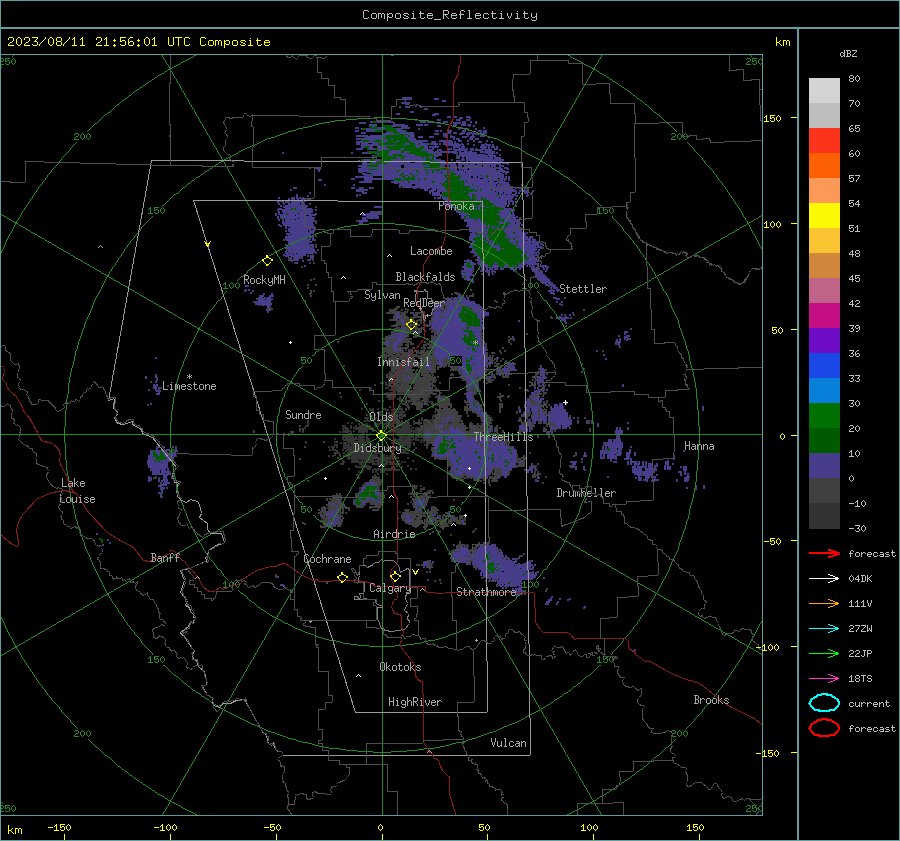
Task: Click the 48 value on dBZ scale
Action: pos(854,253)
